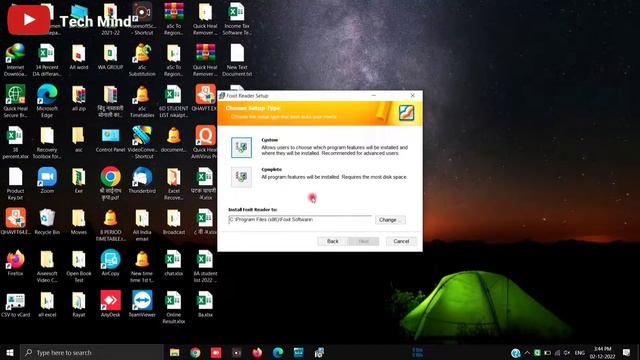Select the 8 PERIOD TIMETABLE file
The image size is (640, 360).
coord(111,225)
